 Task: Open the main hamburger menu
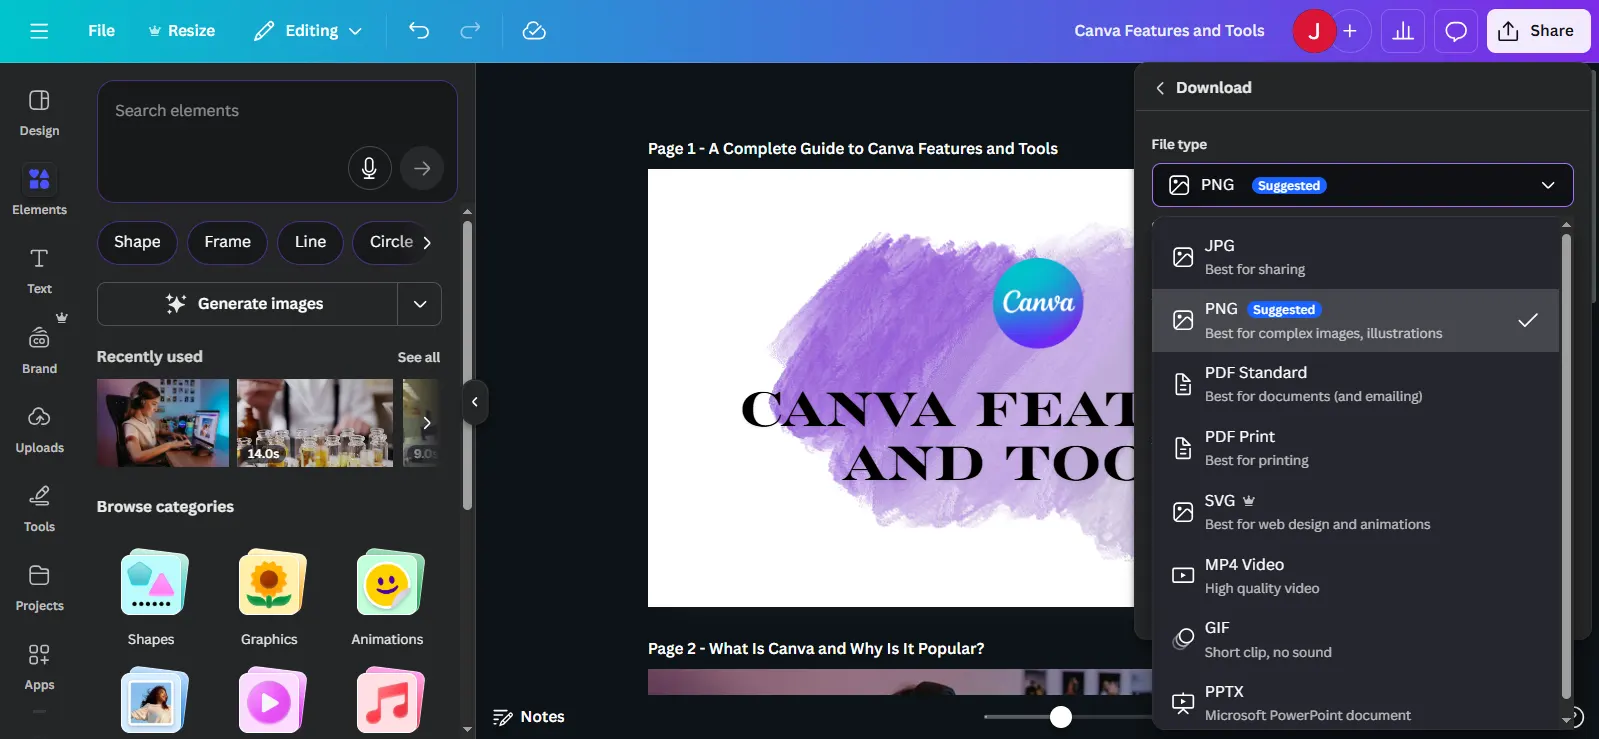pos(39,31)
